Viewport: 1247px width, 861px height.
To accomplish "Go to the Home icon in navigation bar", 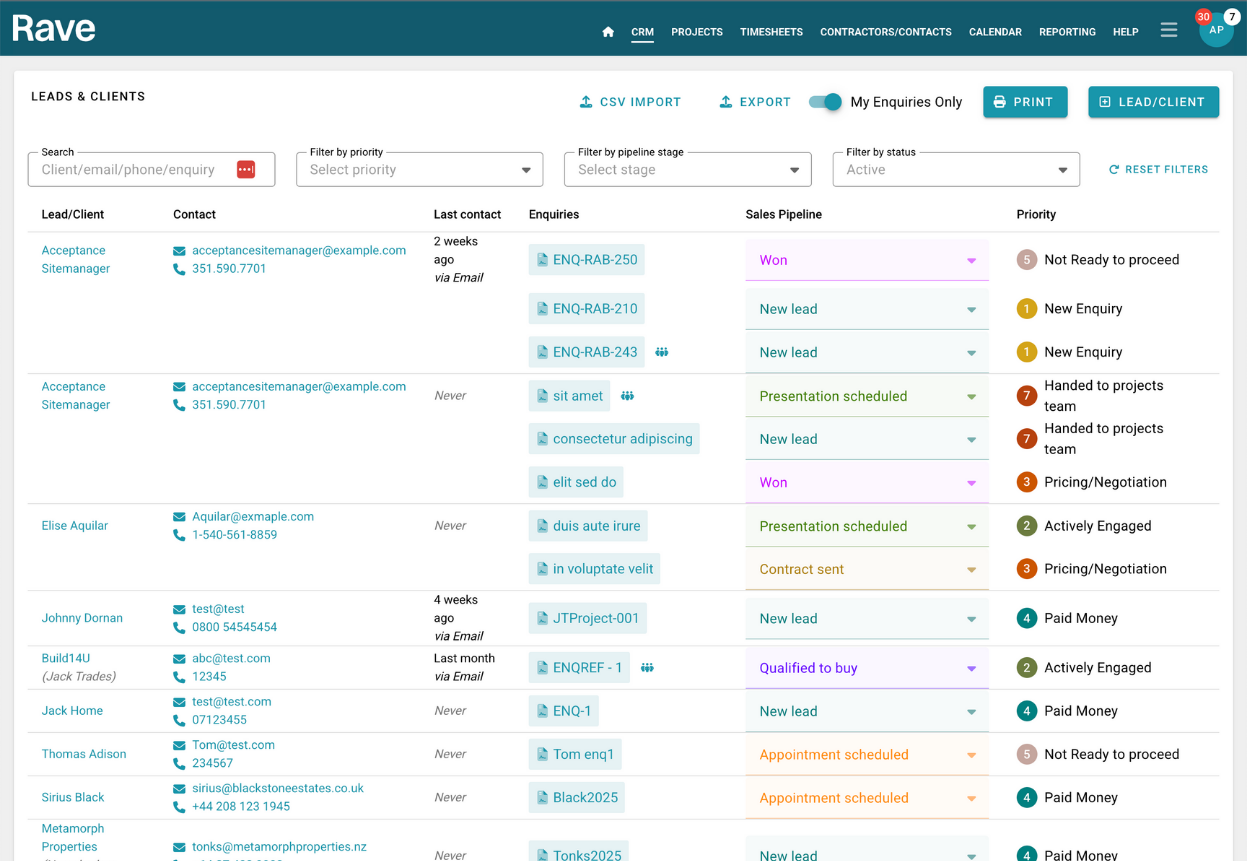I will point(608,32).
